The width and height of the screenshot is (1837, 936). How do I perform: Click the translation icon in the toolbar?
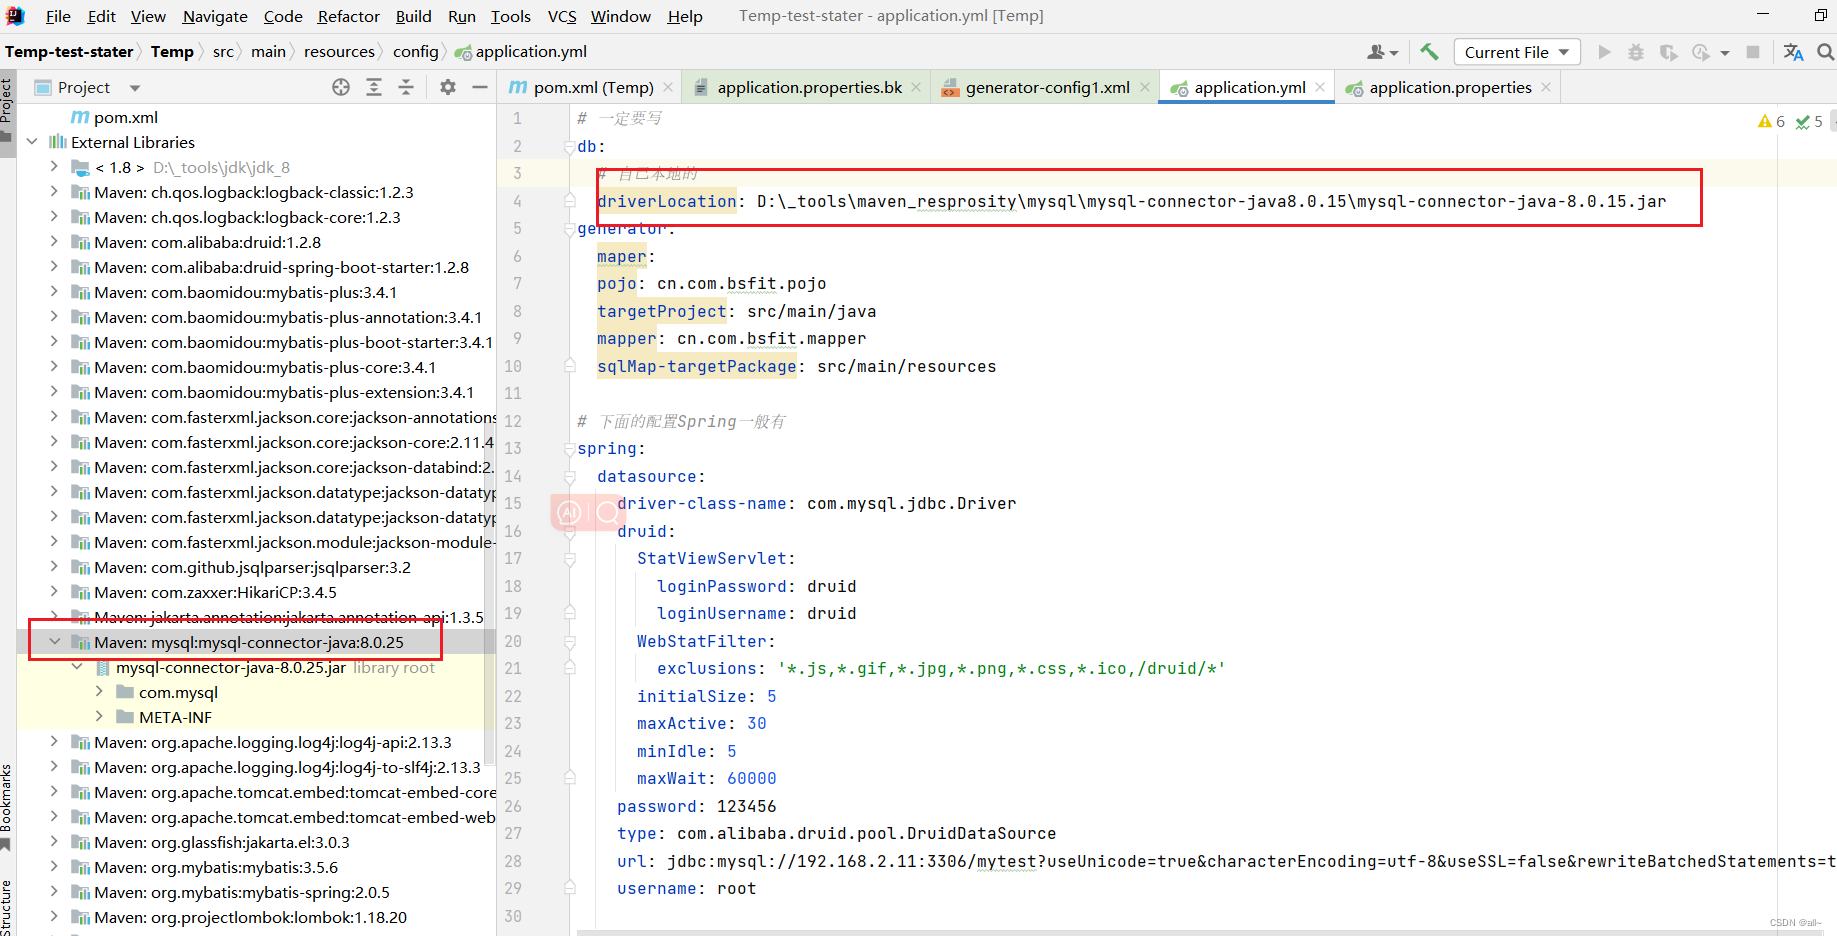point(1792,51)
